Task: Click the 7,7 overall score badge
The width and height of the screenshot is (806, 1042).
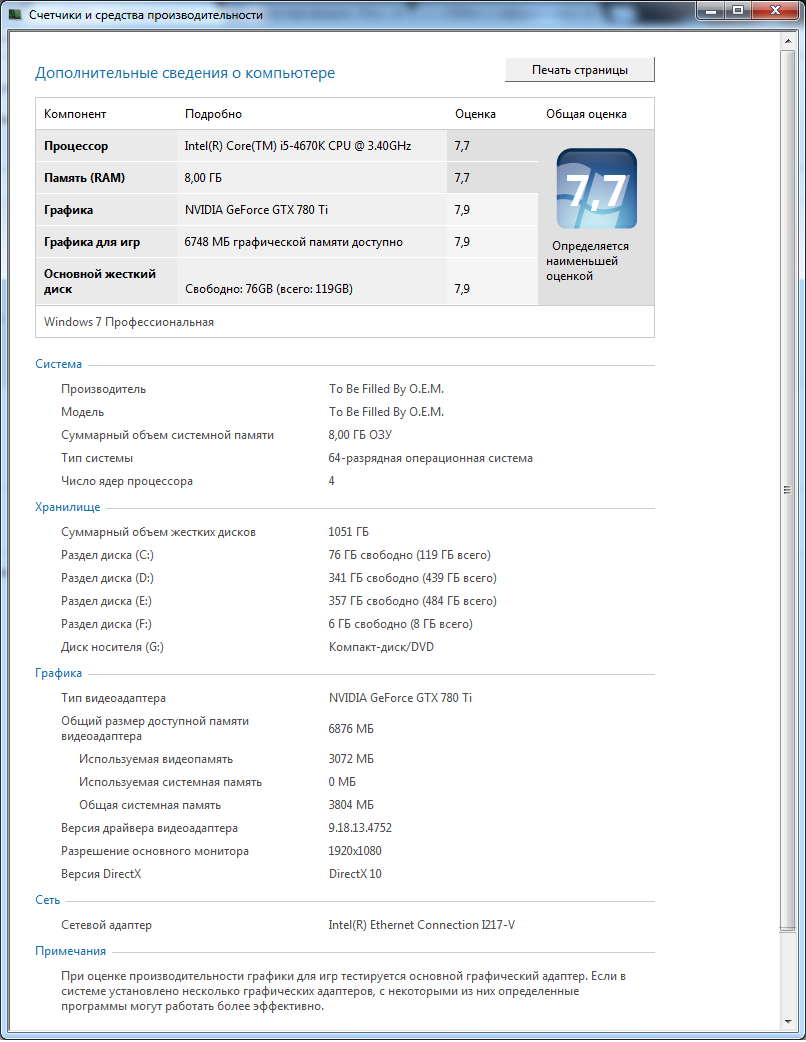Action: tap(597, 189)
